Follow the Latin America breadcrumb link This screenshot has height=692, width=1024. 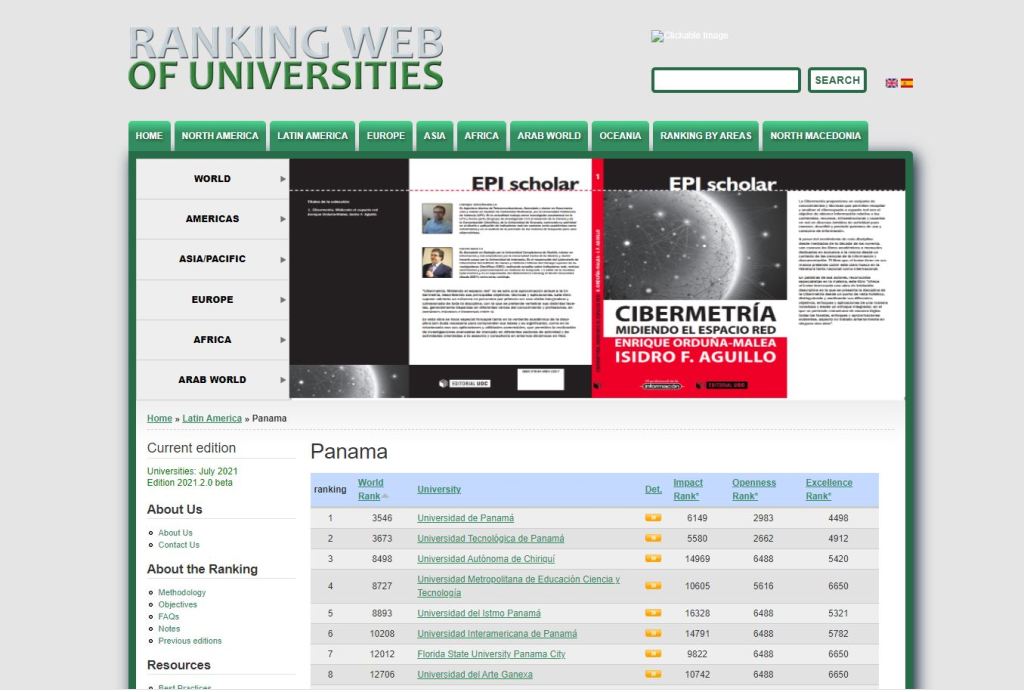[212, 418]
